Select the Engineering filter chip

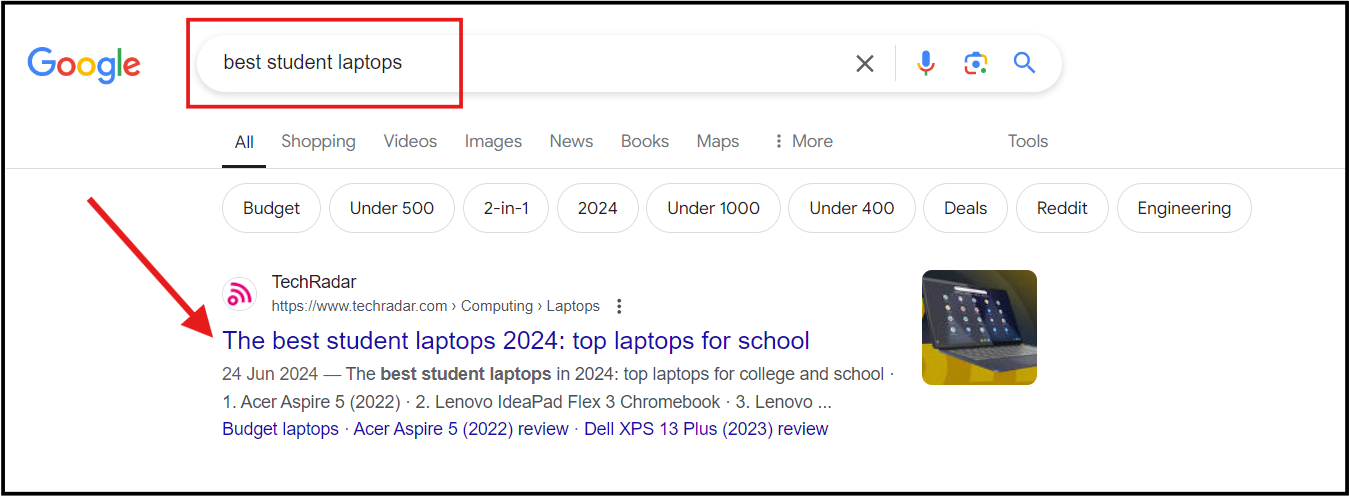(1184, 208)
